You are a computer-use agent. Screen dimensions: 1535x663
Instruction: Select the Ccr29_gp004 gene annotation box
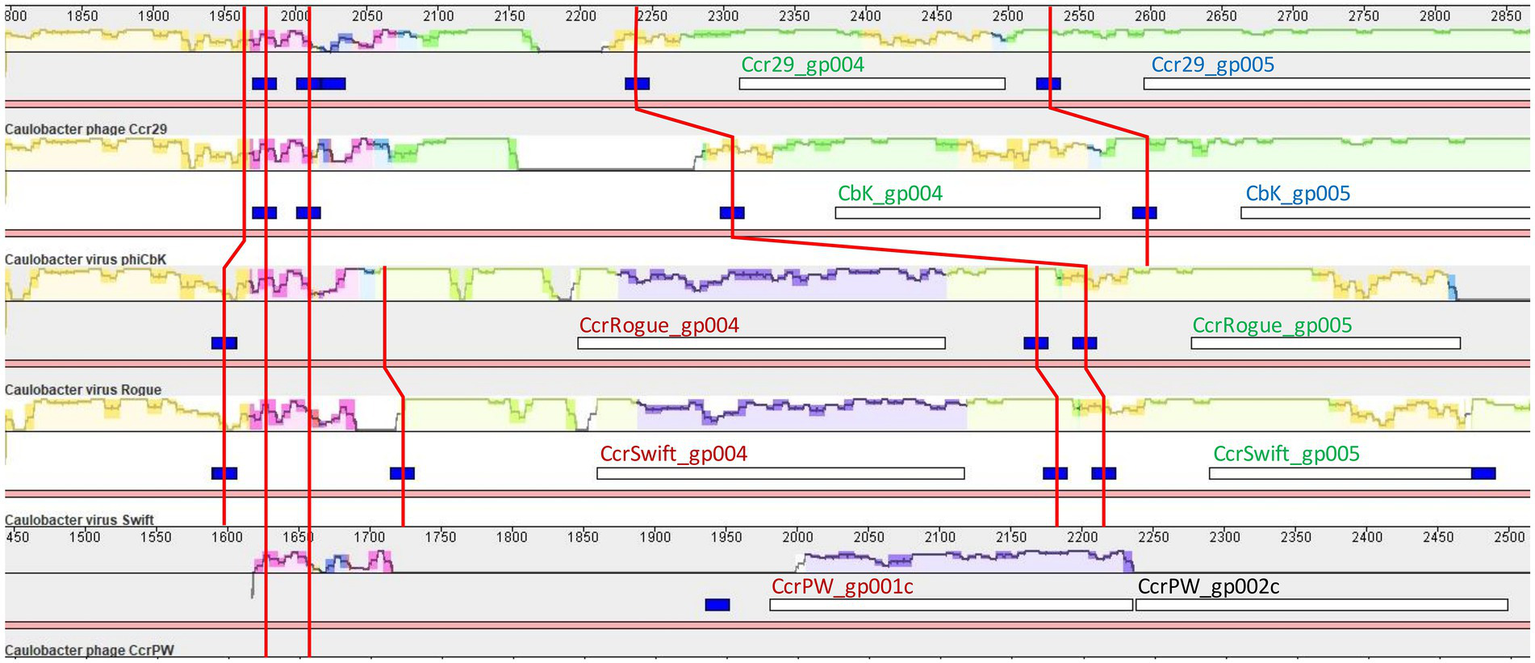tap(871, 84)
